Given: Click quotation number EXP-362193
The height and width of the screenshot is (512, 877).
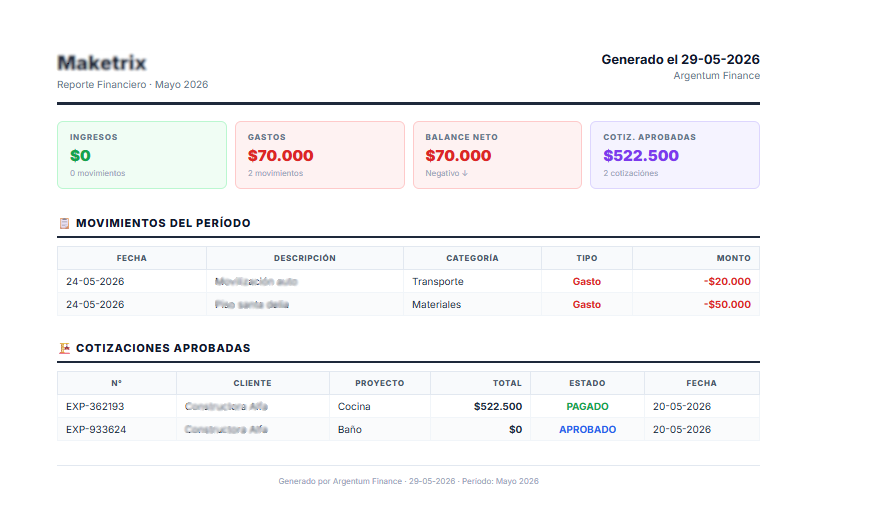Looking at the screenshot, I should coord(95,407).
